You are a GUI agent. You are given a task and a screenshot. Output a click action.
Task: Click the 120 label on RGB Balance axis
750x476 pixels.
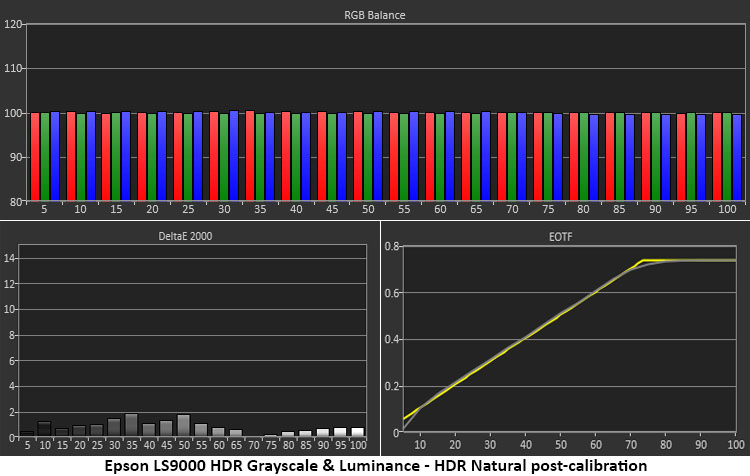click(13, 24)
